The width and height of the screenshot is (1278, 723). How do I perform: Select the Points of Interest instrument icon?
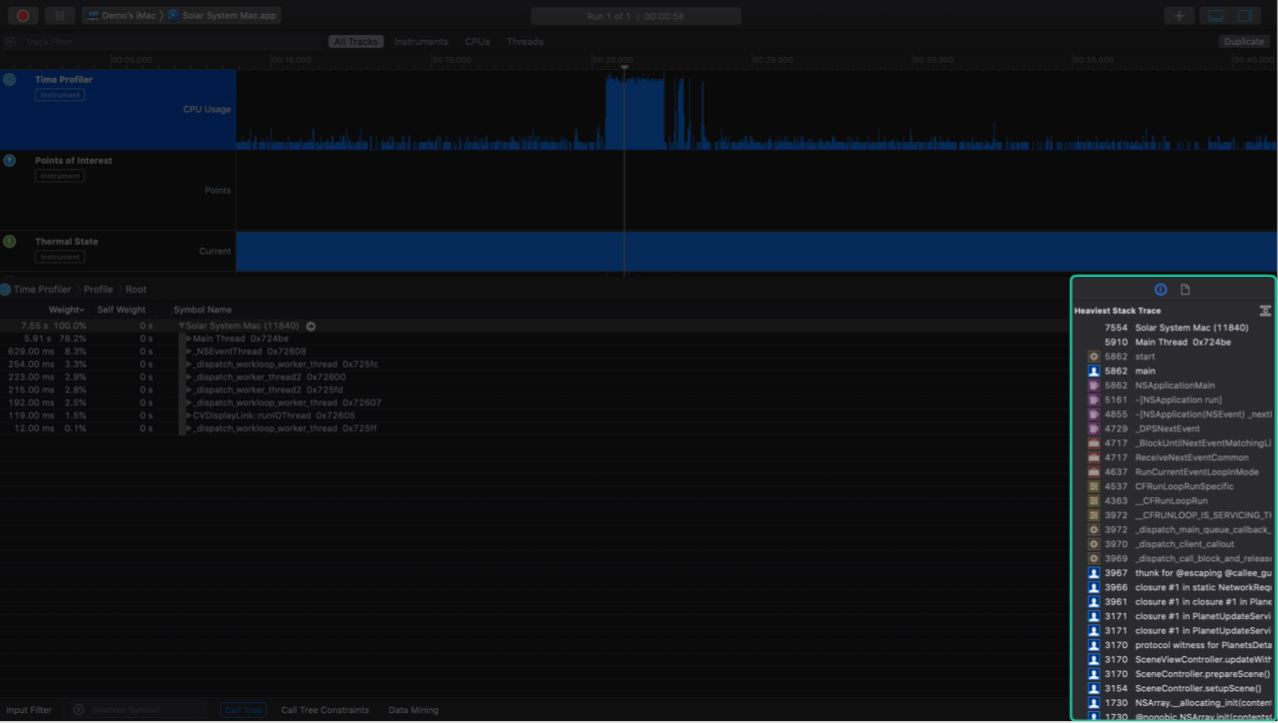(10, 160)
